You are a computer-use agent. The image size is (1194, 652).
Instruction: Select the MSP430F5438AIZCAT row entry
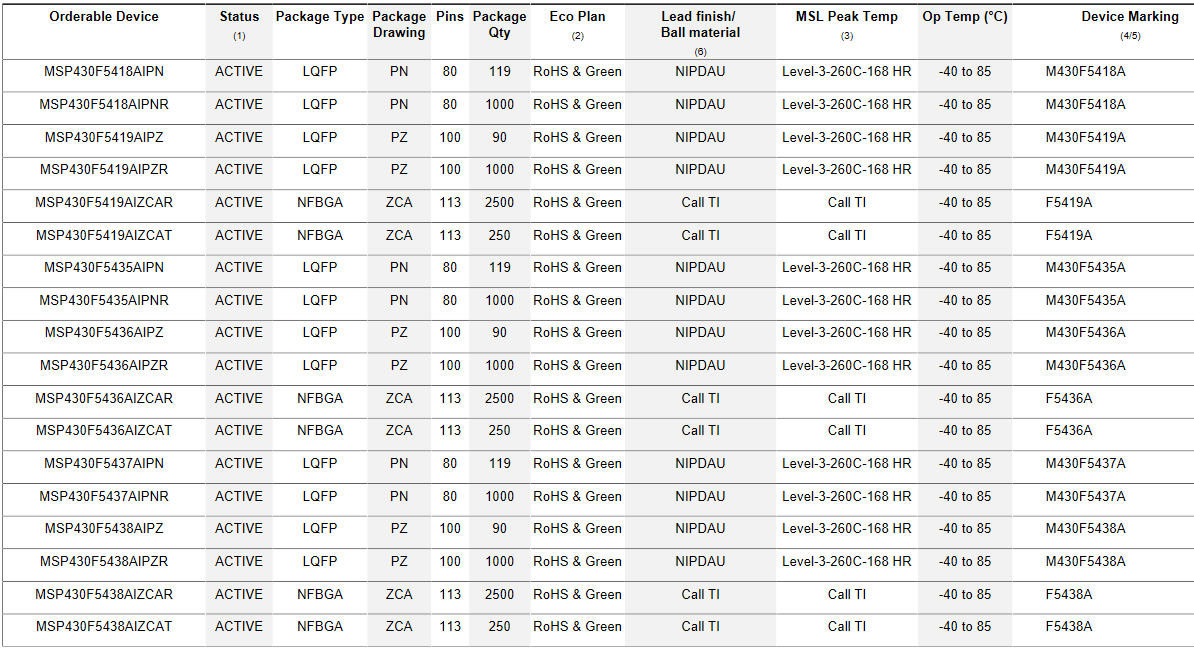click(104, 626)
